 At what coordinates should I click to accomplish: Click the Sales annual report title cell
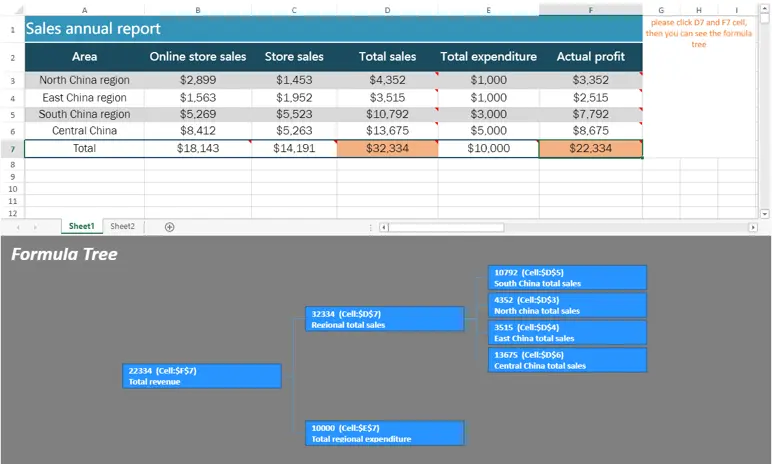(333, 29)
